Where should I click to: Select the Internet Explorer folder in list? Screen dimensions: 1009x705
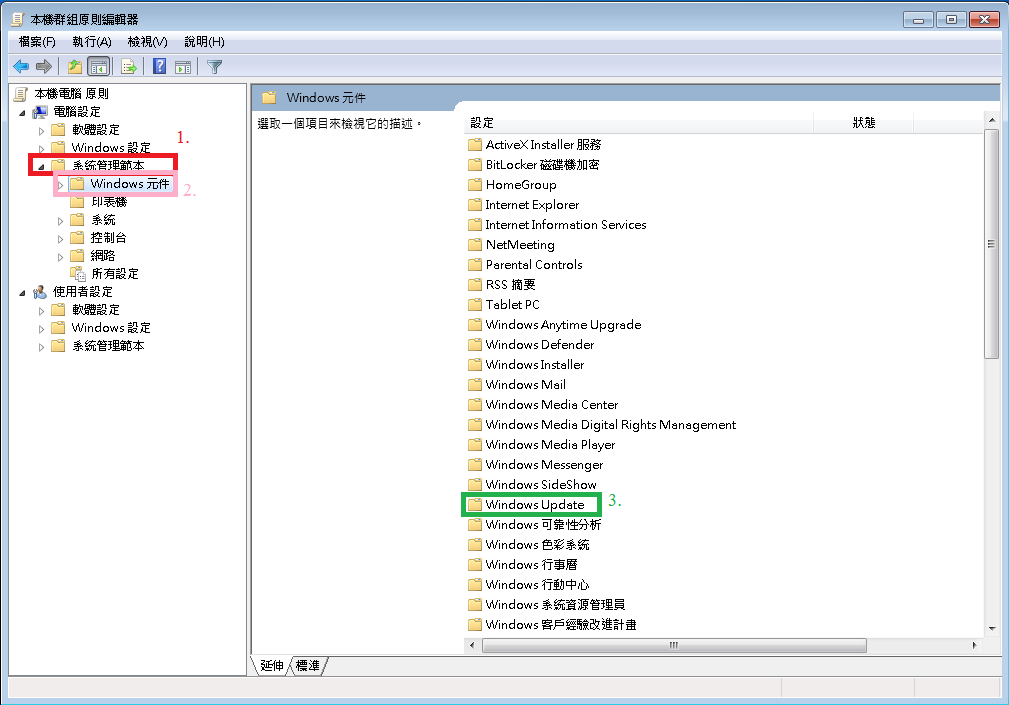[531, 205]
